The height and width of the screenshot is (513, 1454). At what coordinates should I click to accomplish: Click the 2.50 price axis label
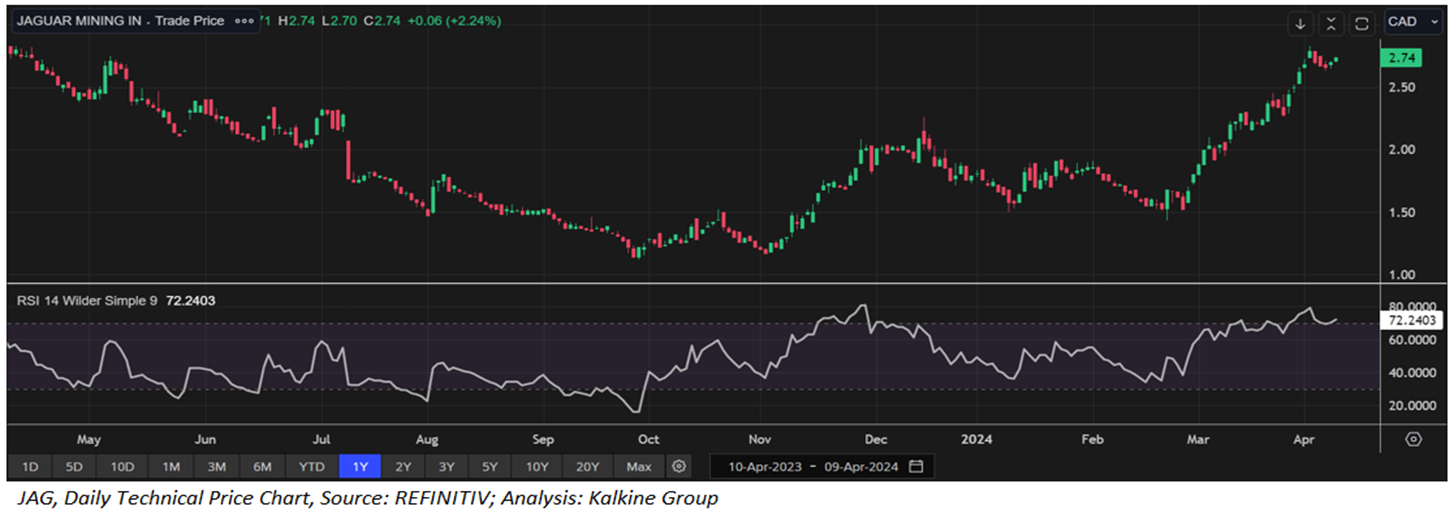click(x=1404, y=88)
